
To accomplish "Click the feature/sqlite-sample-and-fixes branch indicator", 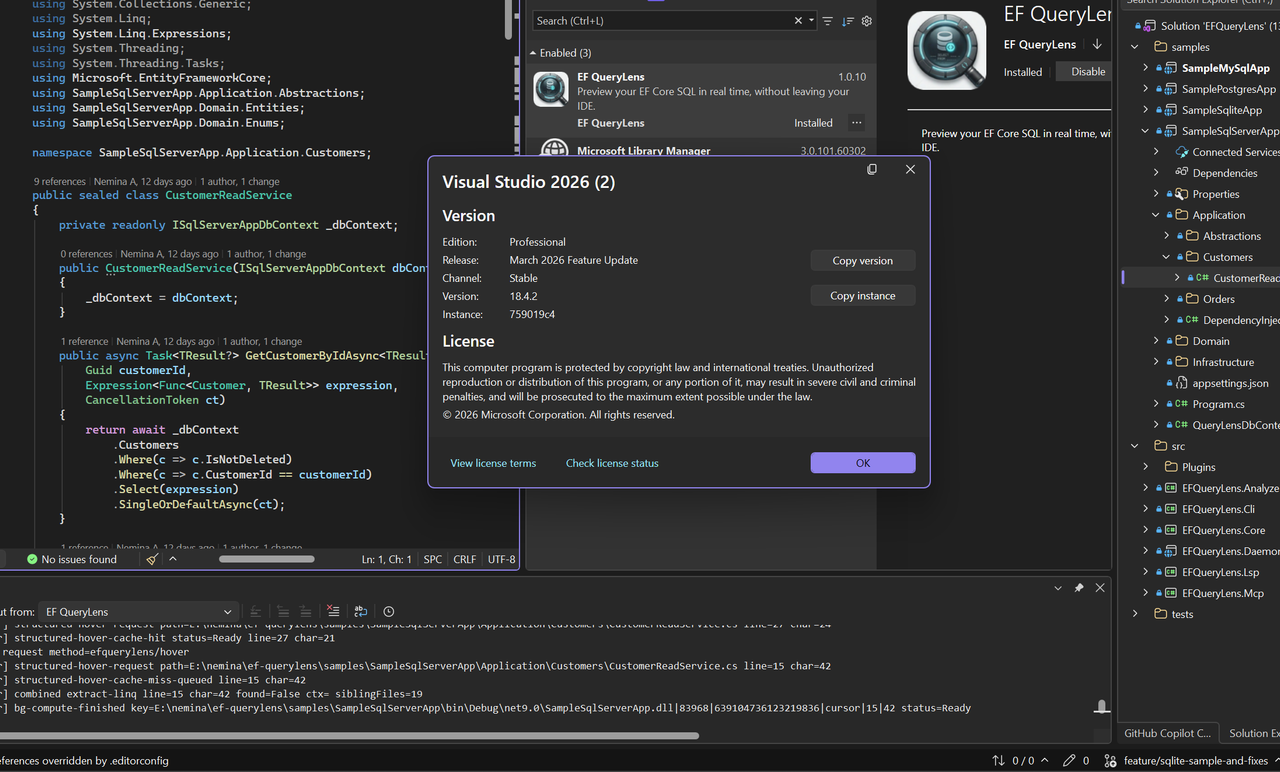I will [x=1194, y=761].
